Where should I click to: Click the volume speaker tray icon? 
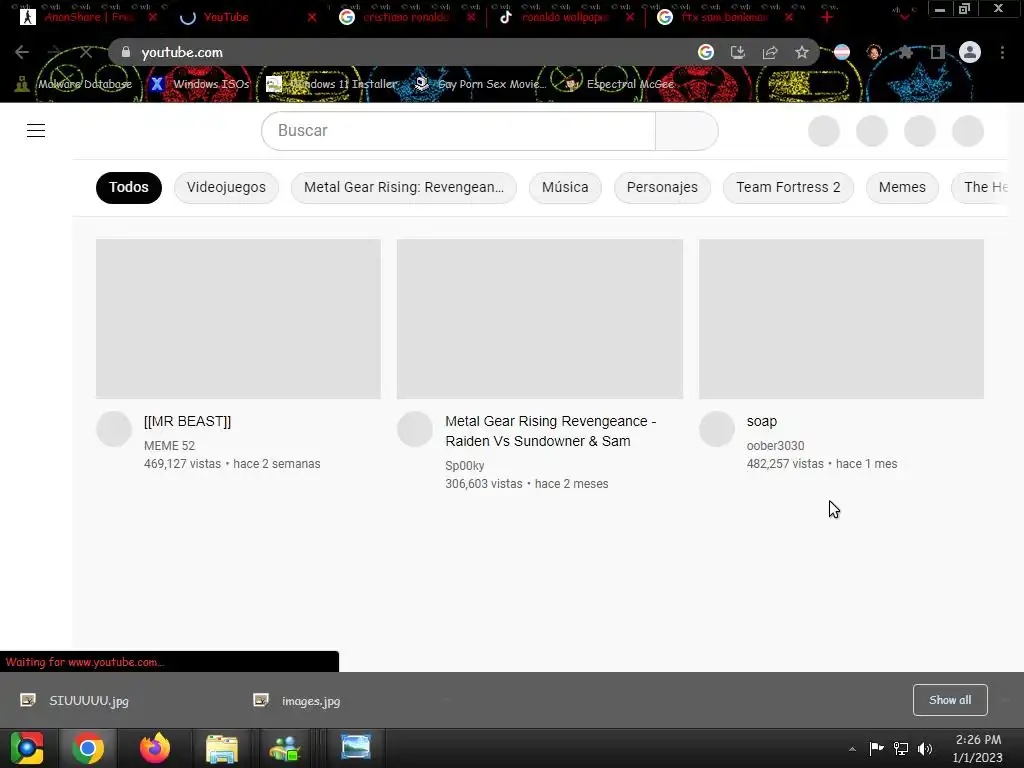coord(925,748)
